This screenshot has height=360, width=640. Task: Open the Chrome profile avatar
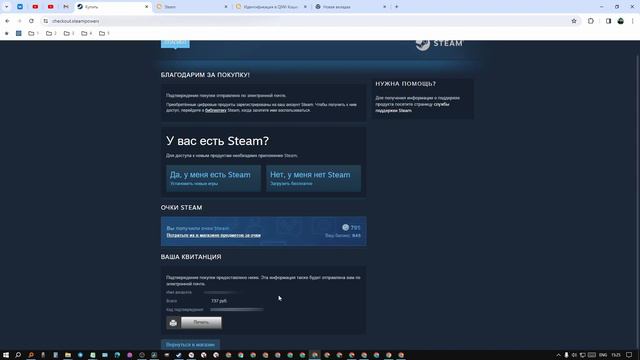click(x=620, y=21)
